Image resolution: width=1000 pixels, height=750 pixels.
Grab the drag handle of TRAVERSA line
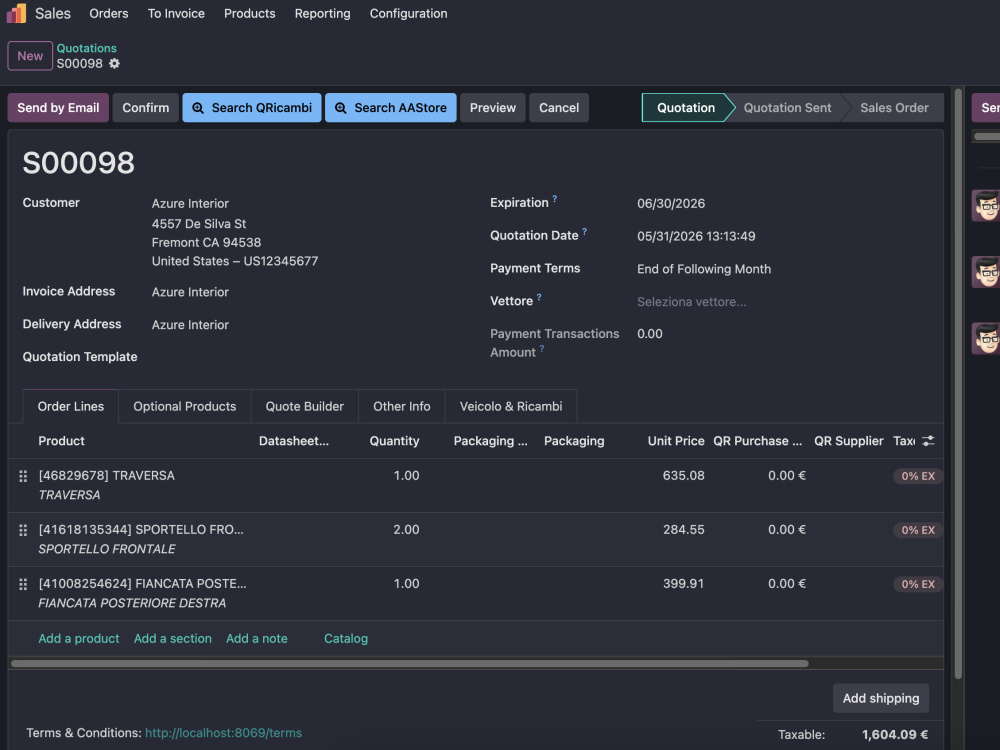(23, 476)
